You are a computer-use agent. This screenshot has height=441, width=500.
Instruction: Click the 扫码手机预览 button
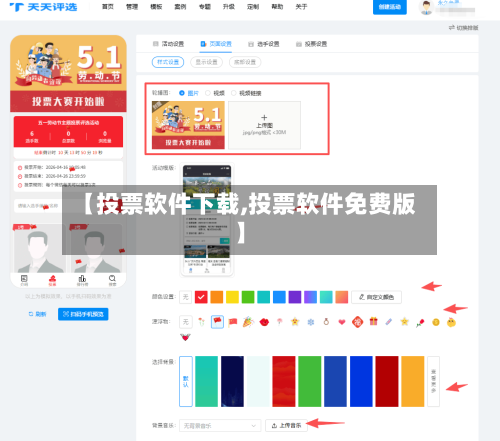[x=83, y=314]
